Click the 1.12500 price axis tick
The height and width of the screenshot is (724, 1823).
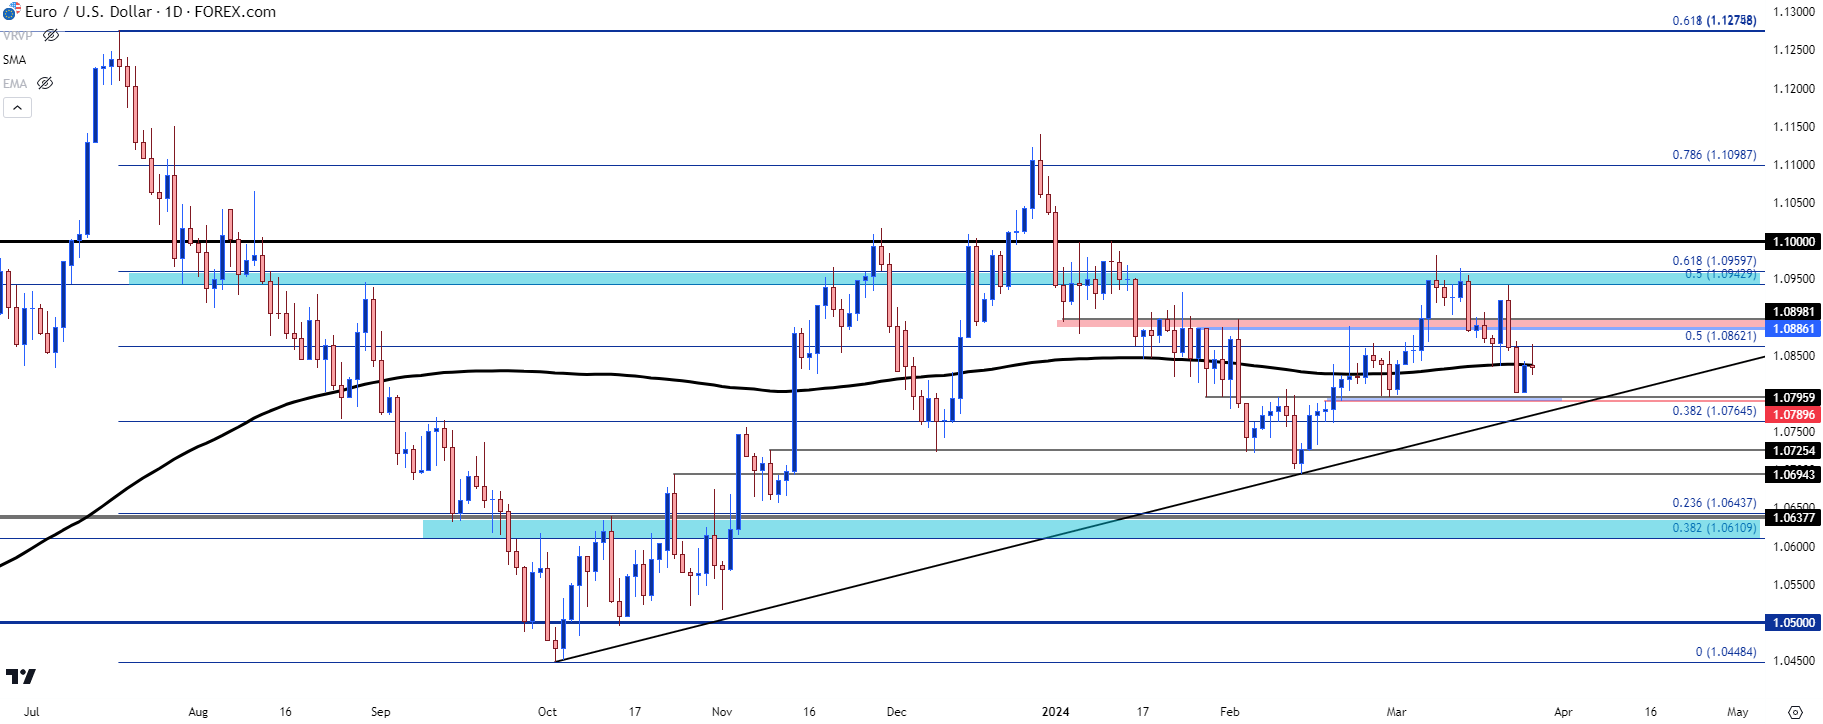[x=1793, y=50]
